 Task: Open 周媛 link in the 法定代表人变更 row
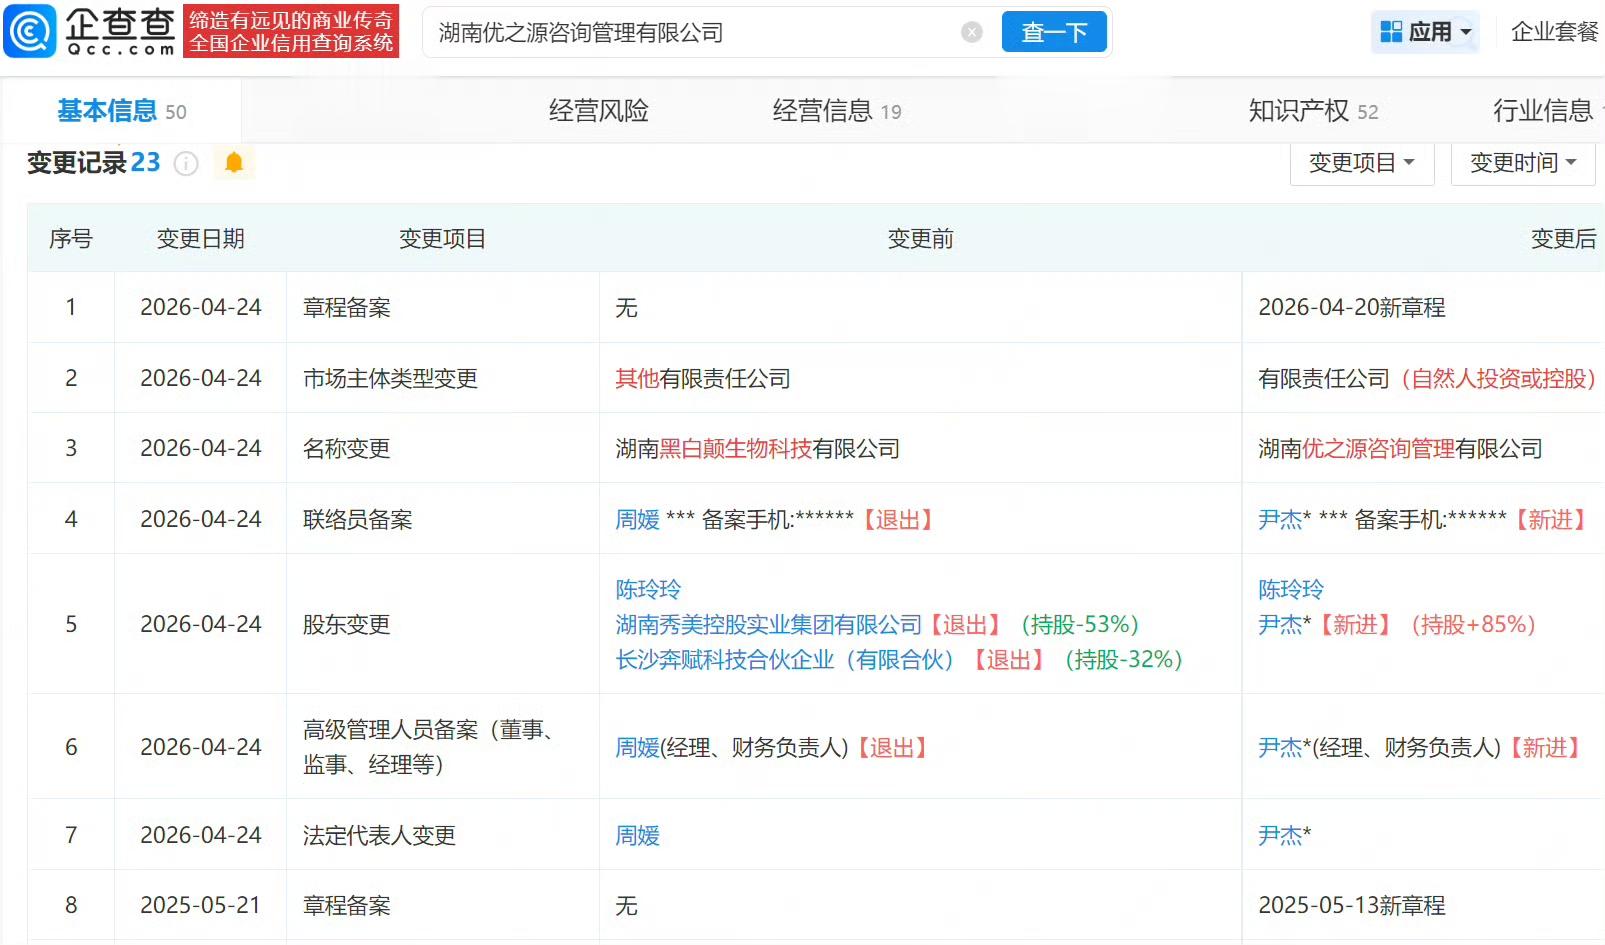[x=638, y=836]
